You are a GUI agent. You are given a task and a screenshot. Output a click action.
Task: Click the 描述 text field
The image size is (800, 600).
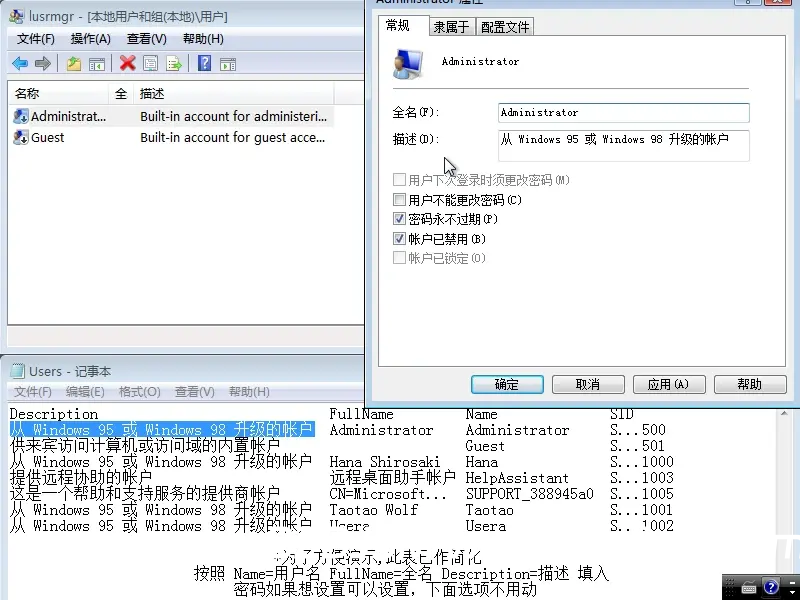point(623,146)
